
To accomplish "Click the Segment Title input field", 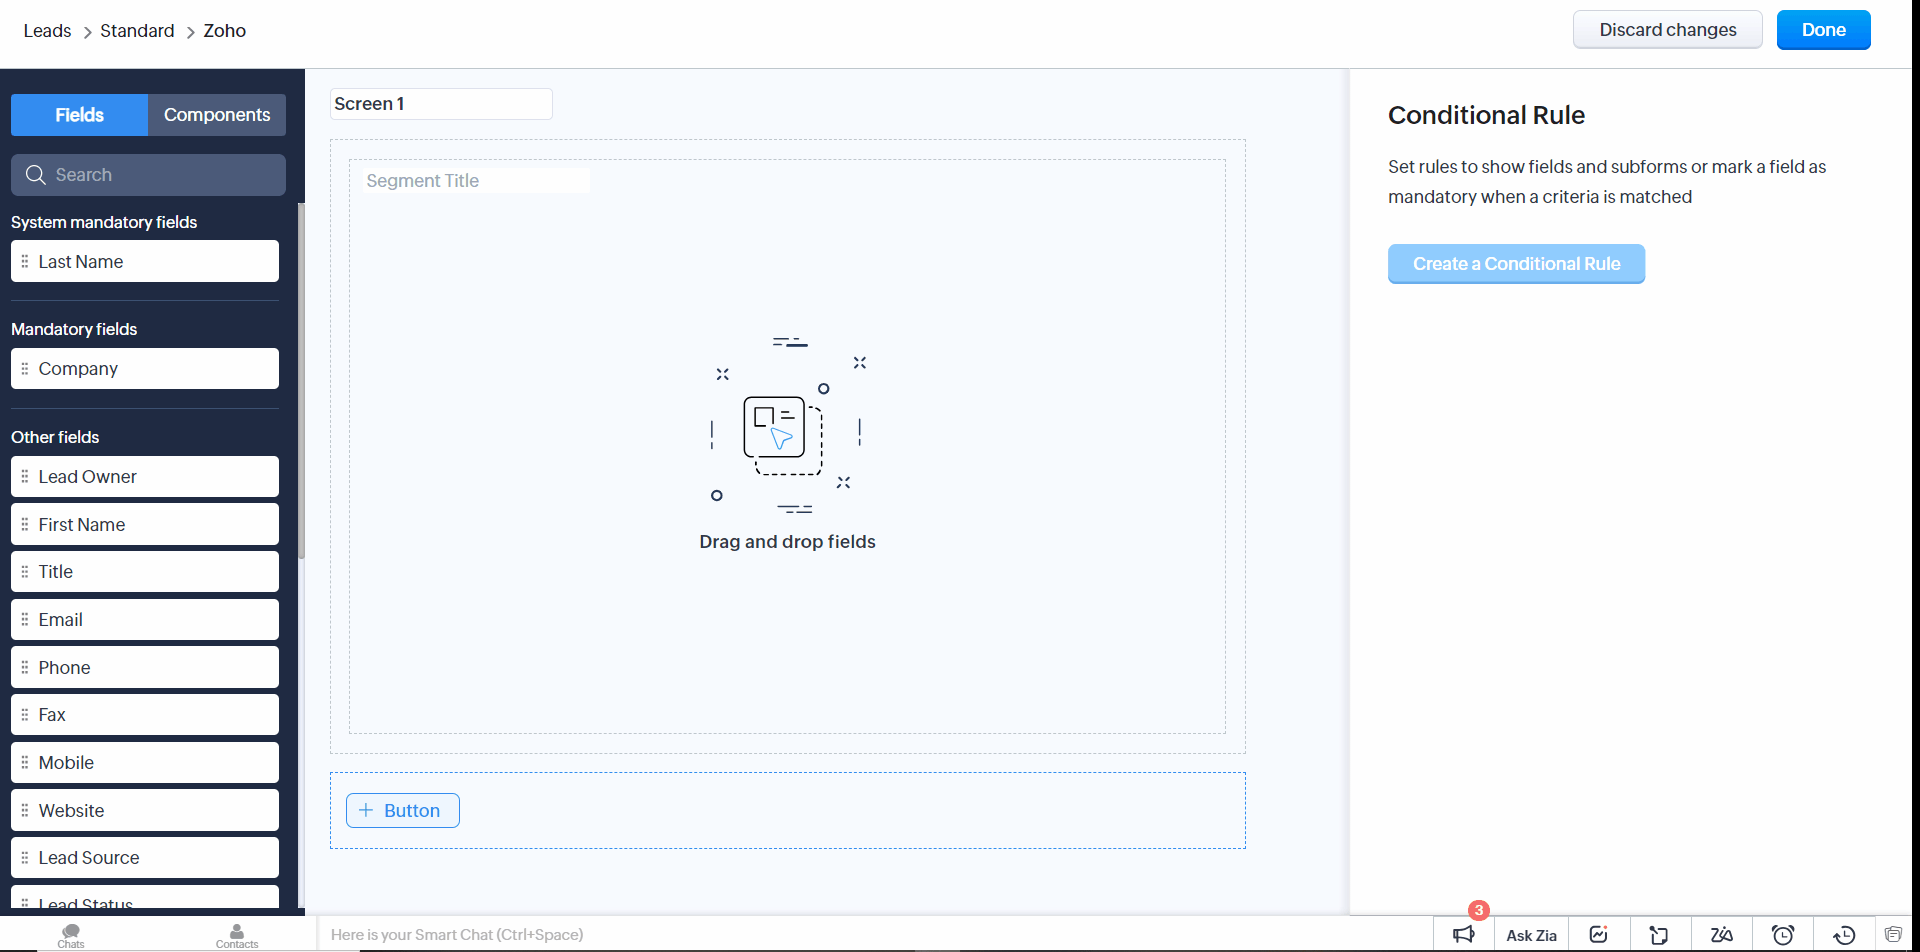I will coord(475,181).
